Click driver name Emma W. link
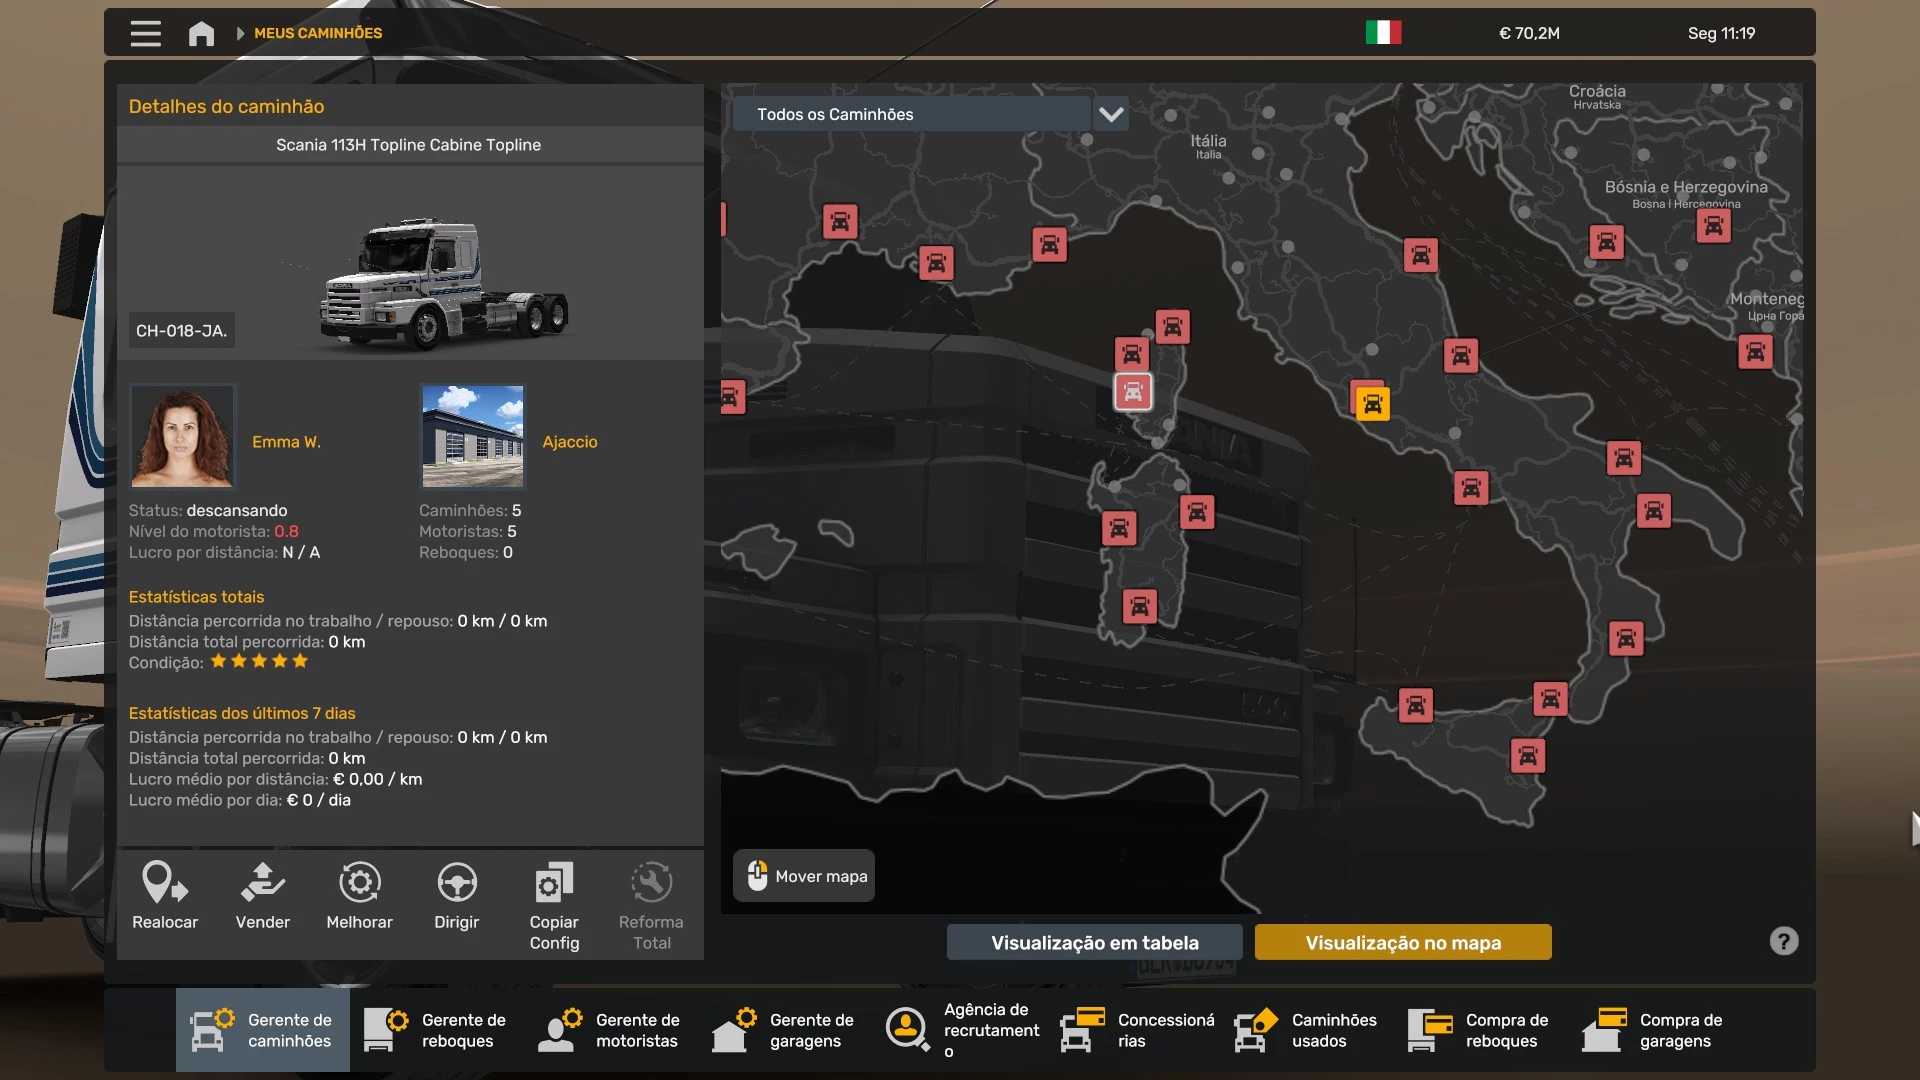The image size is (1920, 1080). [x=286, y=442]
